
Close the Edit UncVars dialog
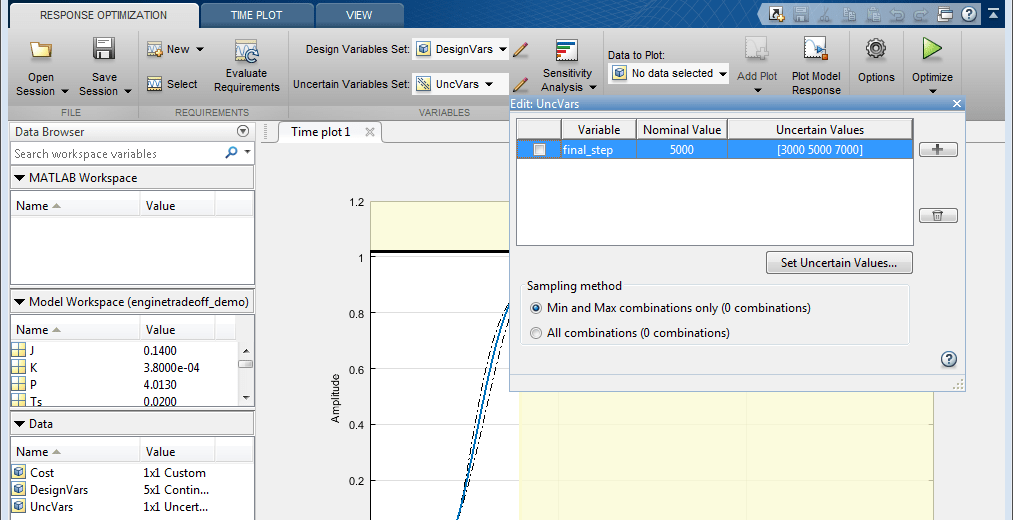point(957,103)
